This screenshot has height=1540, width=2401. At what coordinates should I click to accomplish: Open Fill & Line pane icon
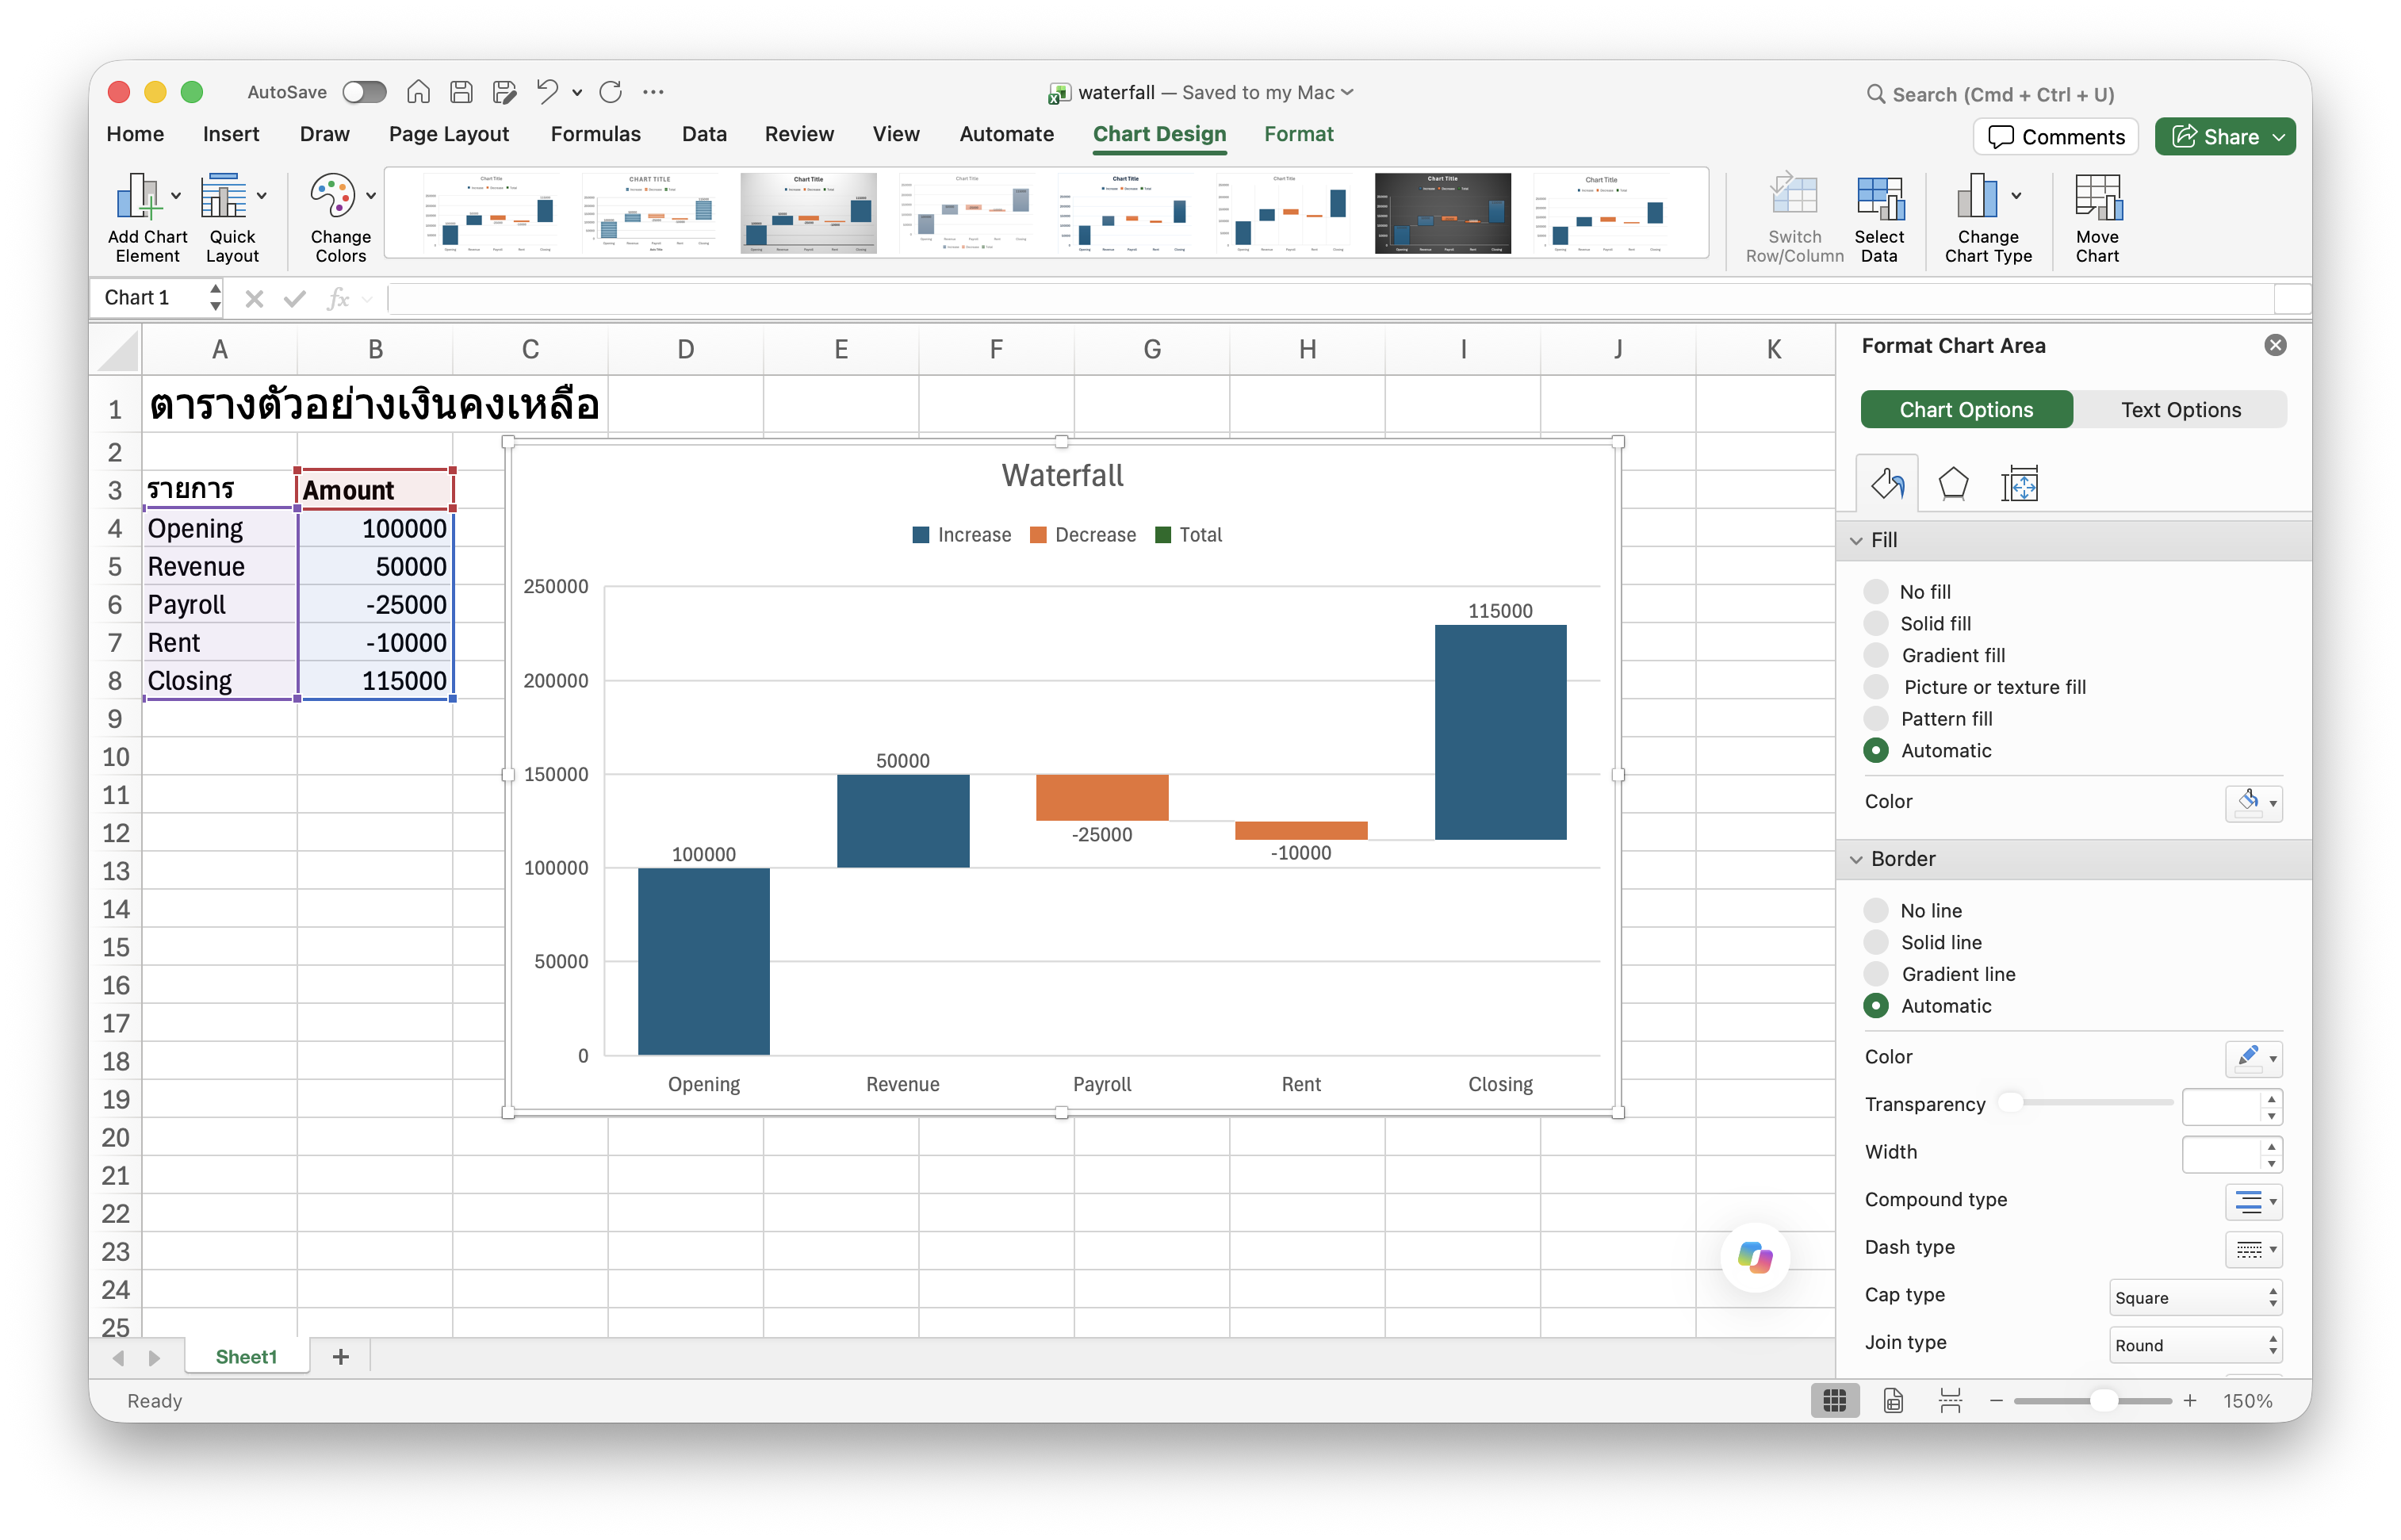(x=1887, y=484)
